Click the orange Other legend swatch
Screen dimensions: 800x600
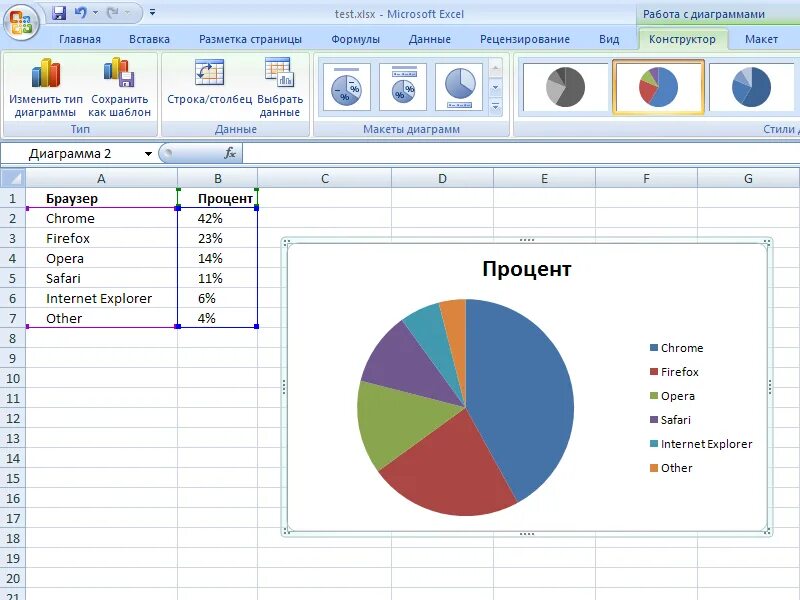click(x=654, y=468)
